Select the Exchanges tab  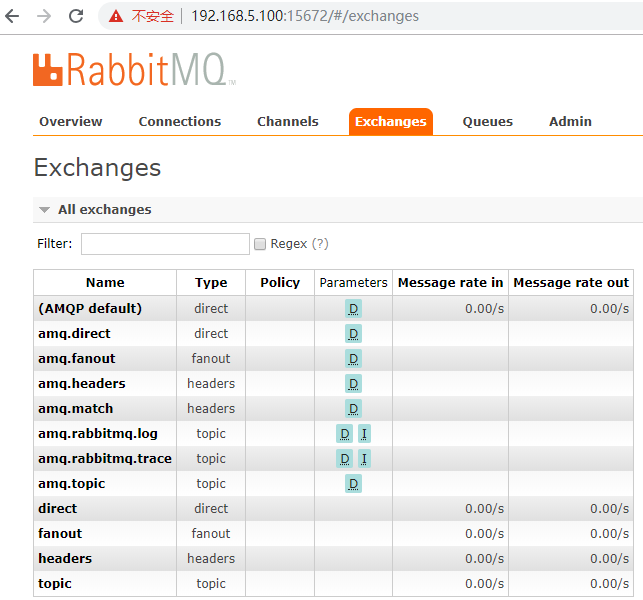(391, 122)
